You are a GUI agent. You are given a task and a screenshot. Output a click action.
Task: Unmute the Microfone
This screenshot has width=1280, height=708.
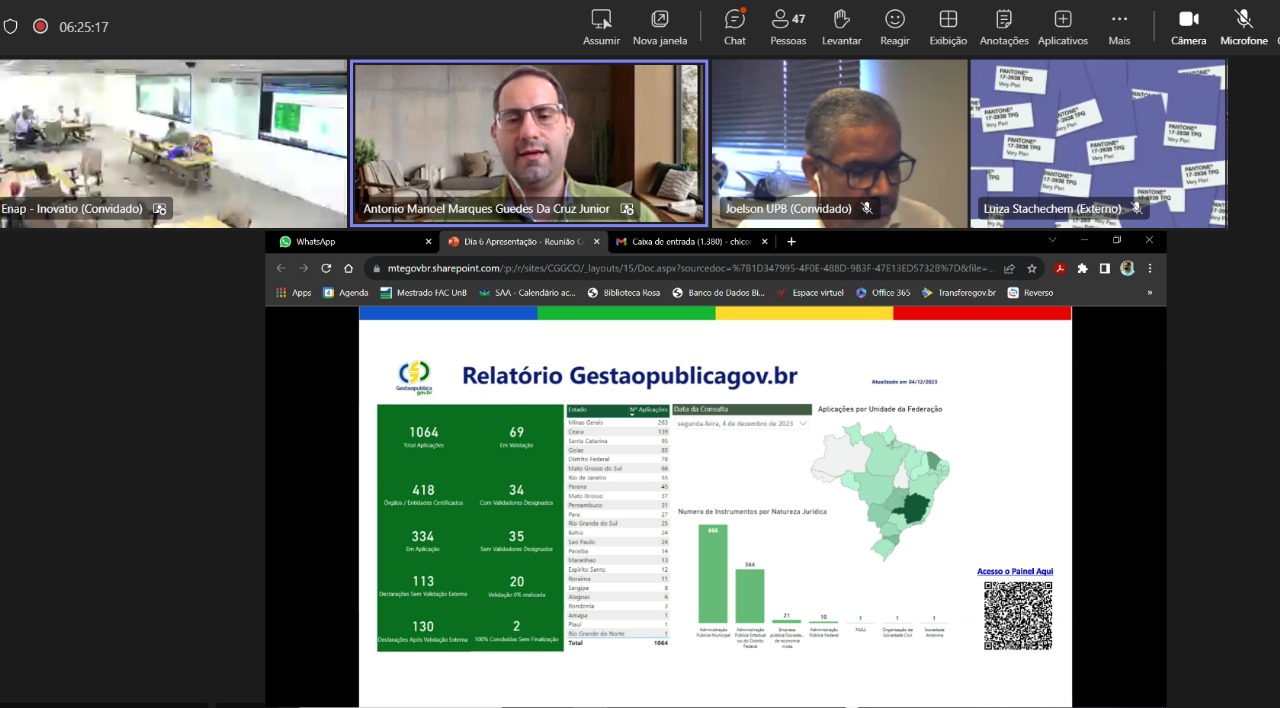tap(1243, 26)
